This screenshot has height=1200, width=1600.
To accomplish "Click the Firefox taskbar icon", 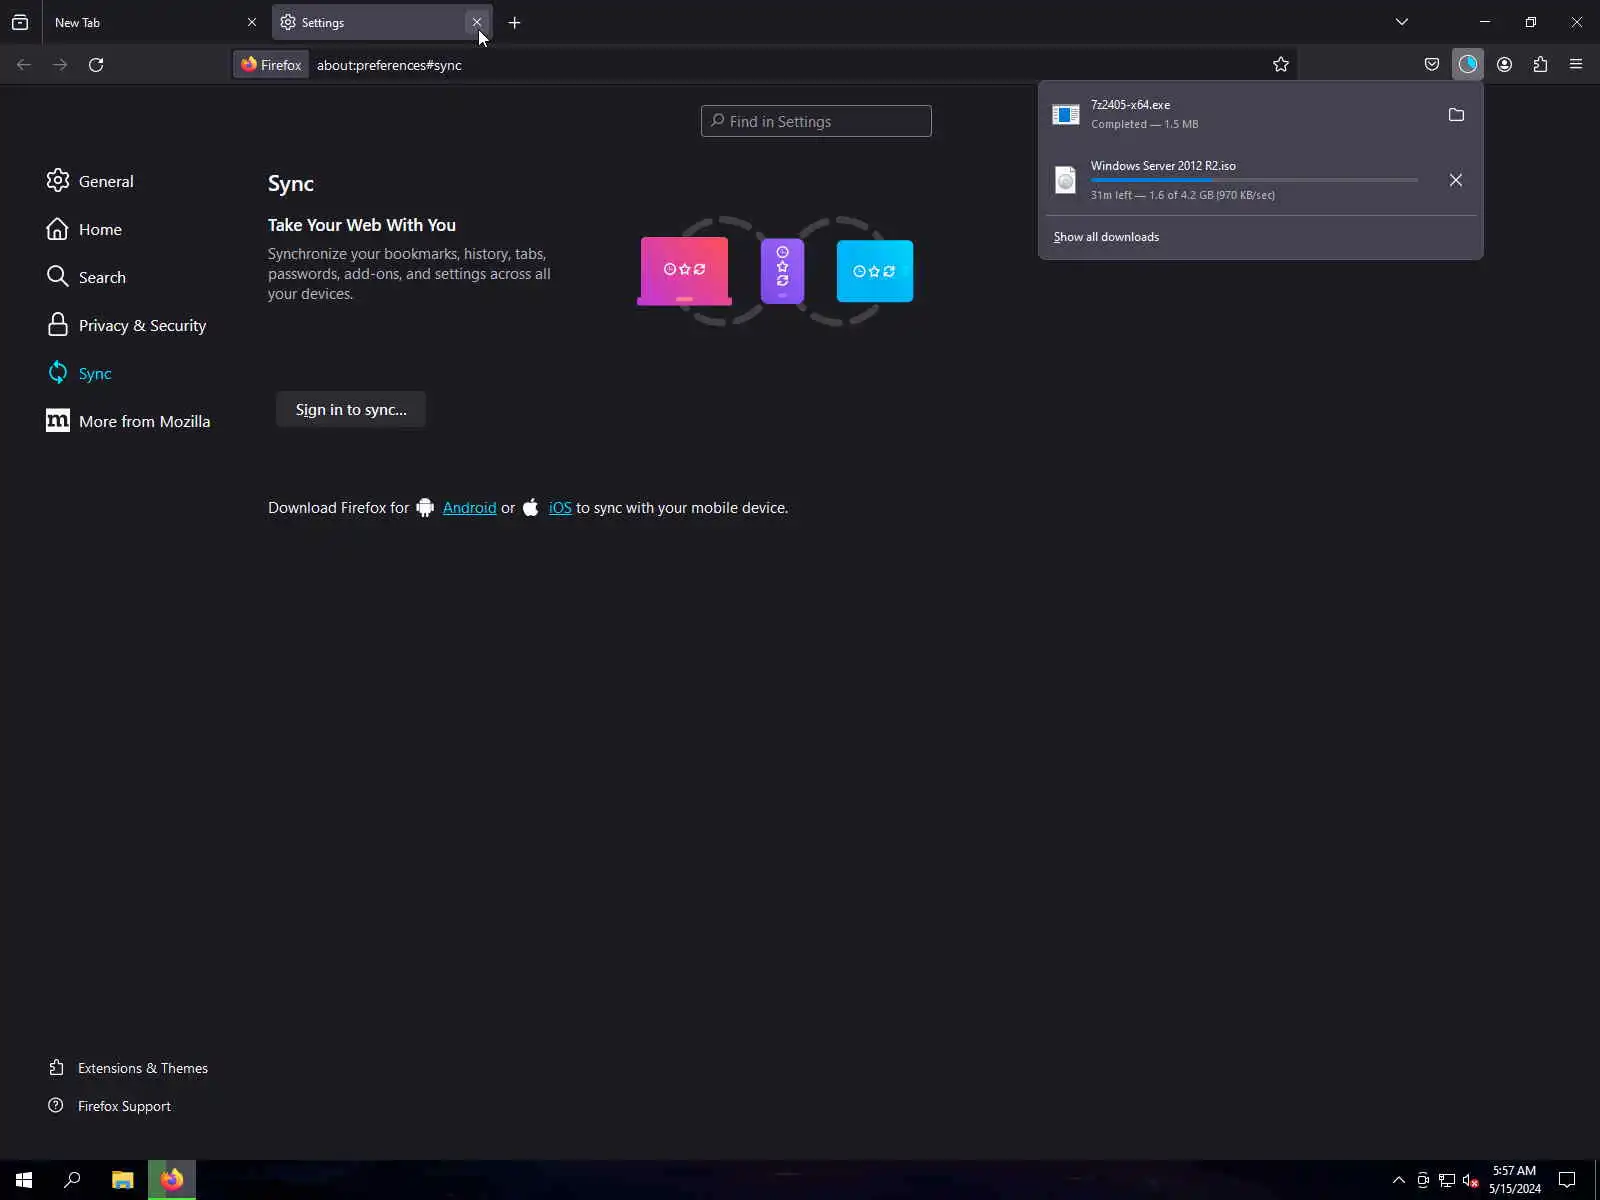I will click(x=172, y=1180).
